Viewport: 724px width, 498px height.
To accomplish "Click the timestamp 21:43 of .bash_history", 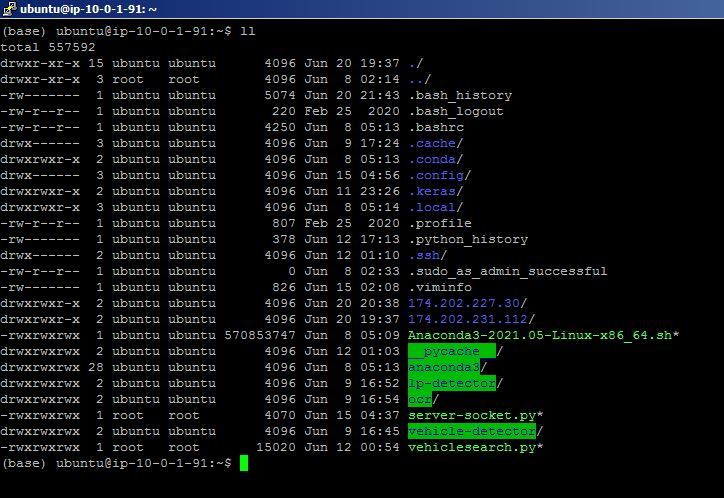I will [x=380, y=95].
